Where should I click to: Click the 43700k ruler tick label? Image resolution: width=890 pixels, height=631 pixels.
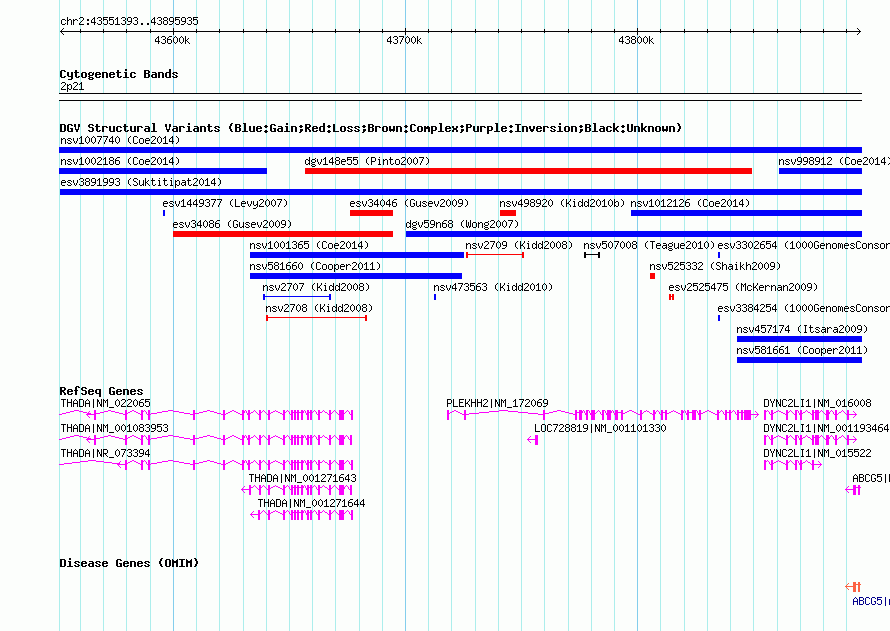coord(404,40)
